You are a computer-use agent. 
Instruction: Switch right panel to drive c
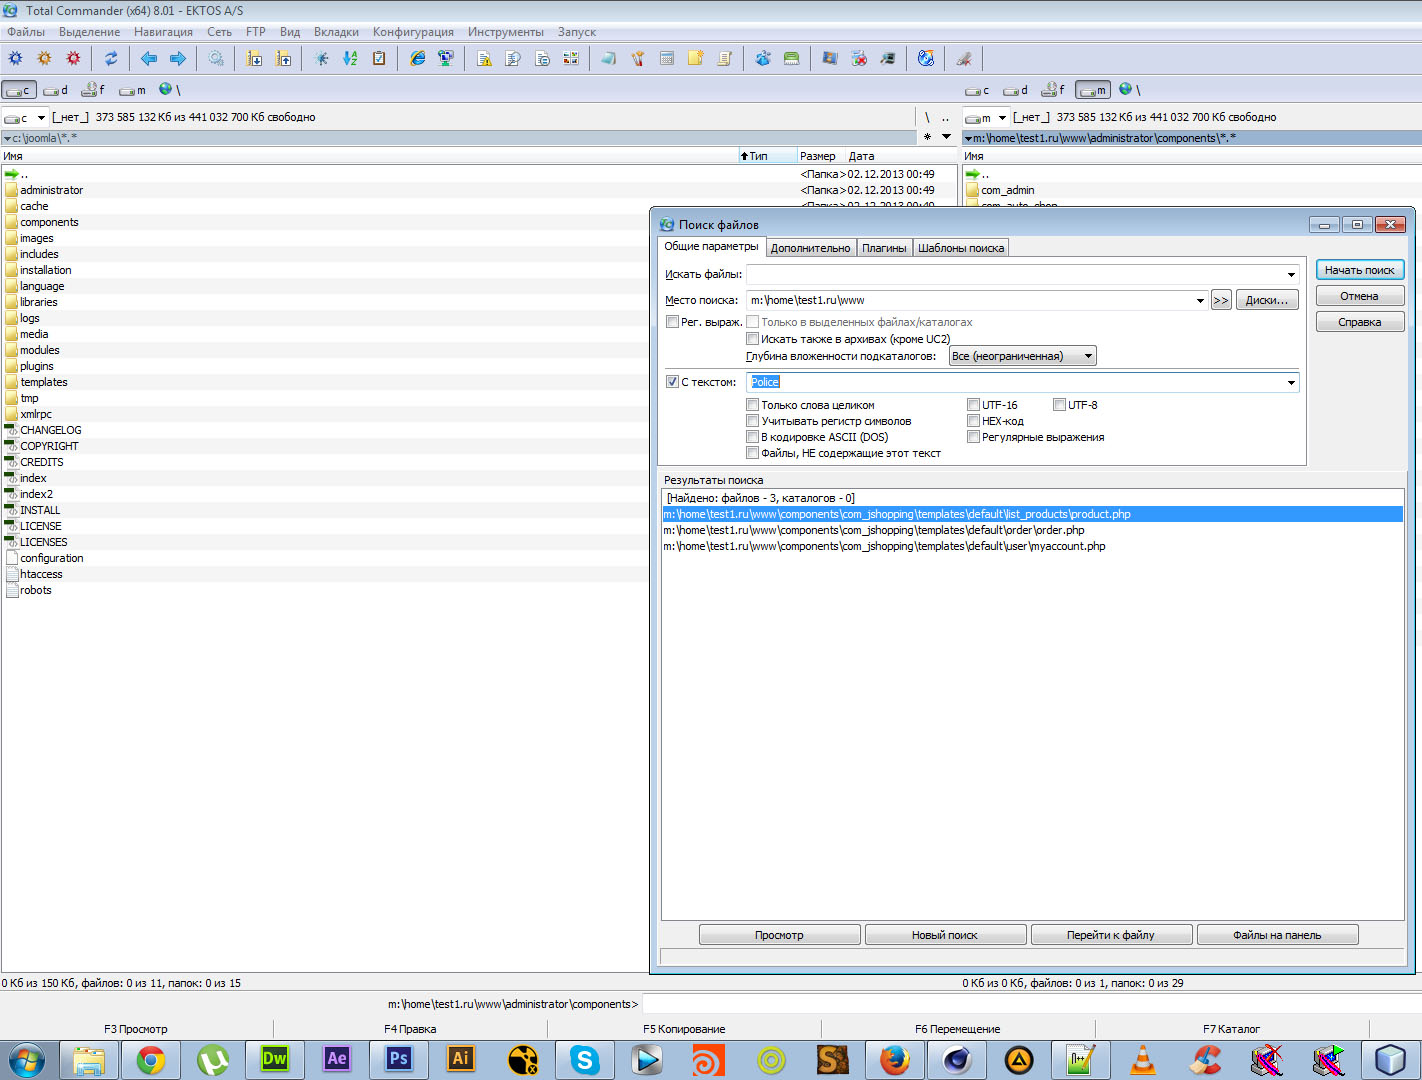(978, 90)
